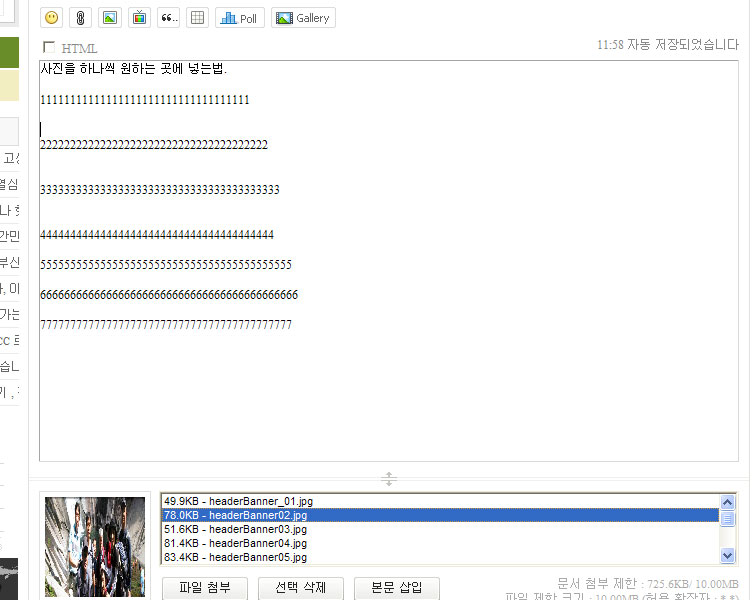Click the 7777 text line
This screenshot has height=600, width=754.
pyautogui.click(x=166, y=325)
